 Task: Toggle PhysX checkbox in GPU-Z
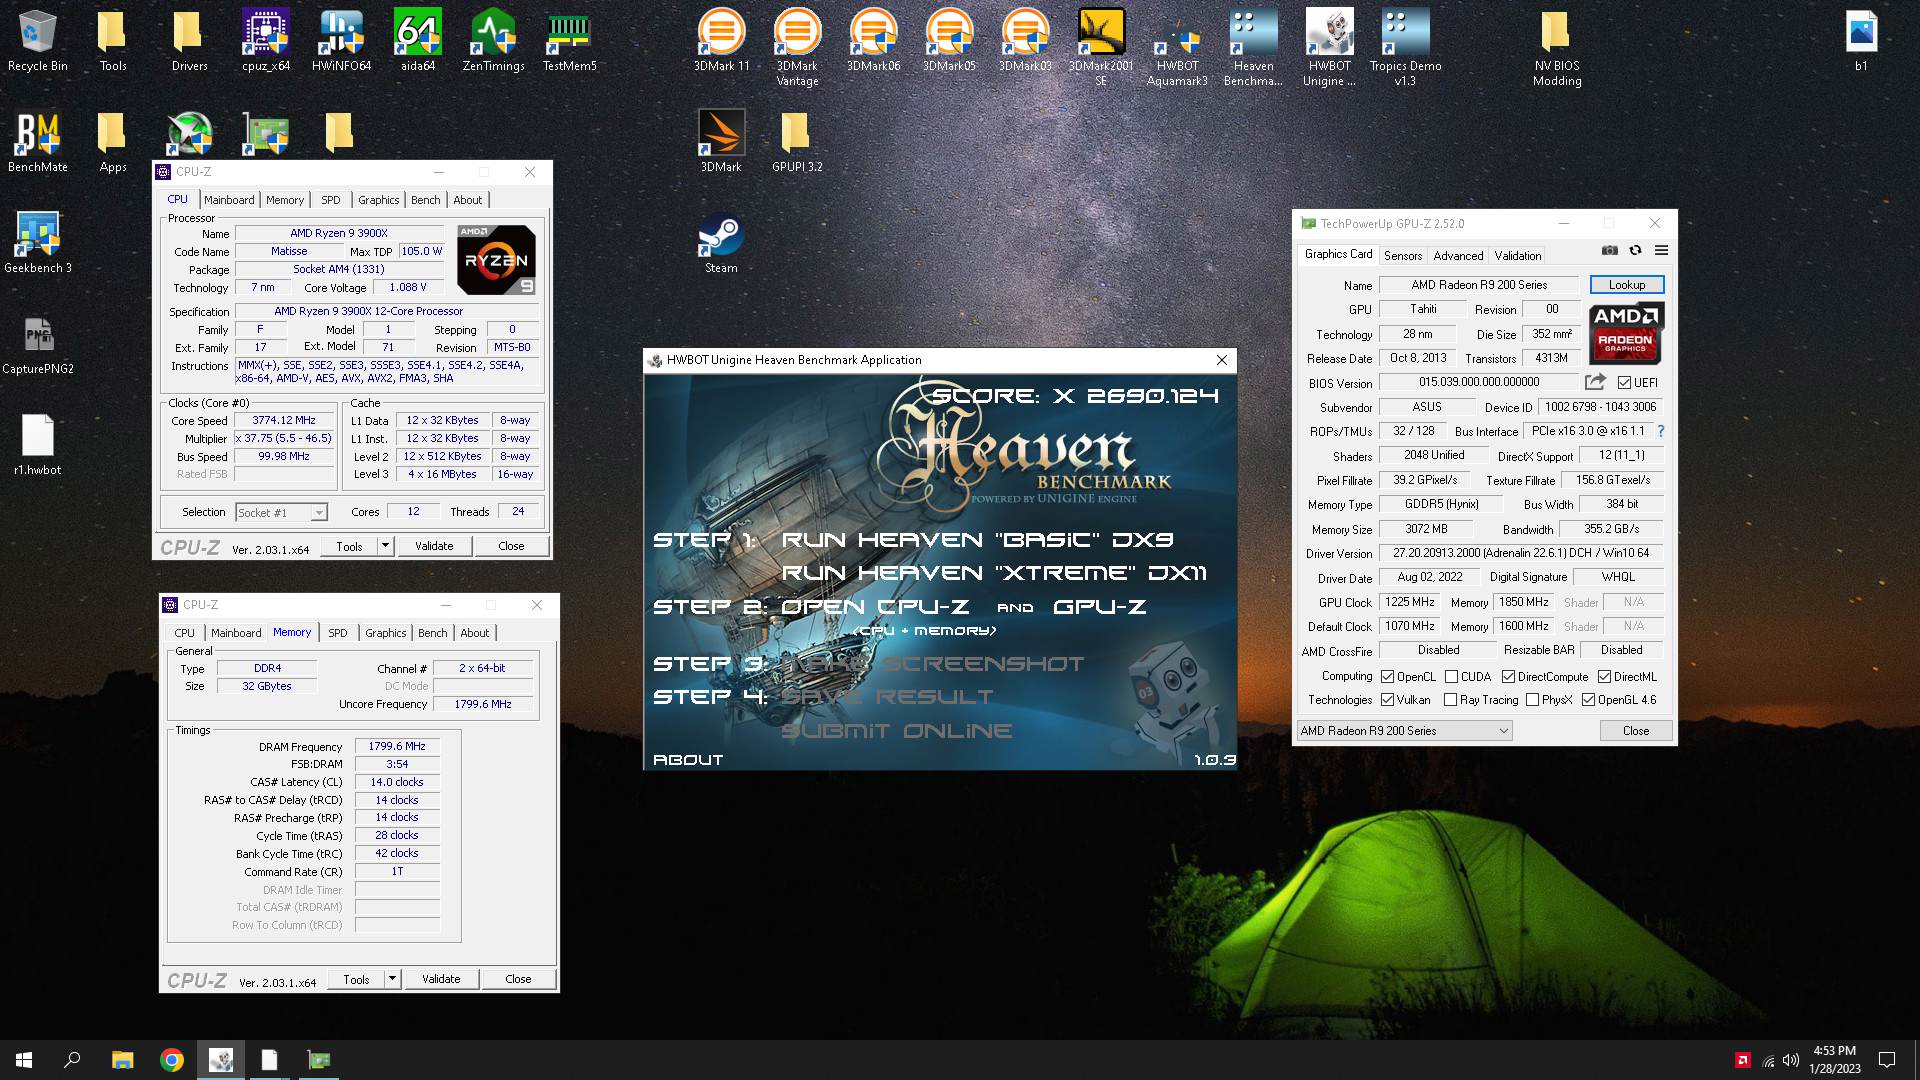click(1532, 700)
